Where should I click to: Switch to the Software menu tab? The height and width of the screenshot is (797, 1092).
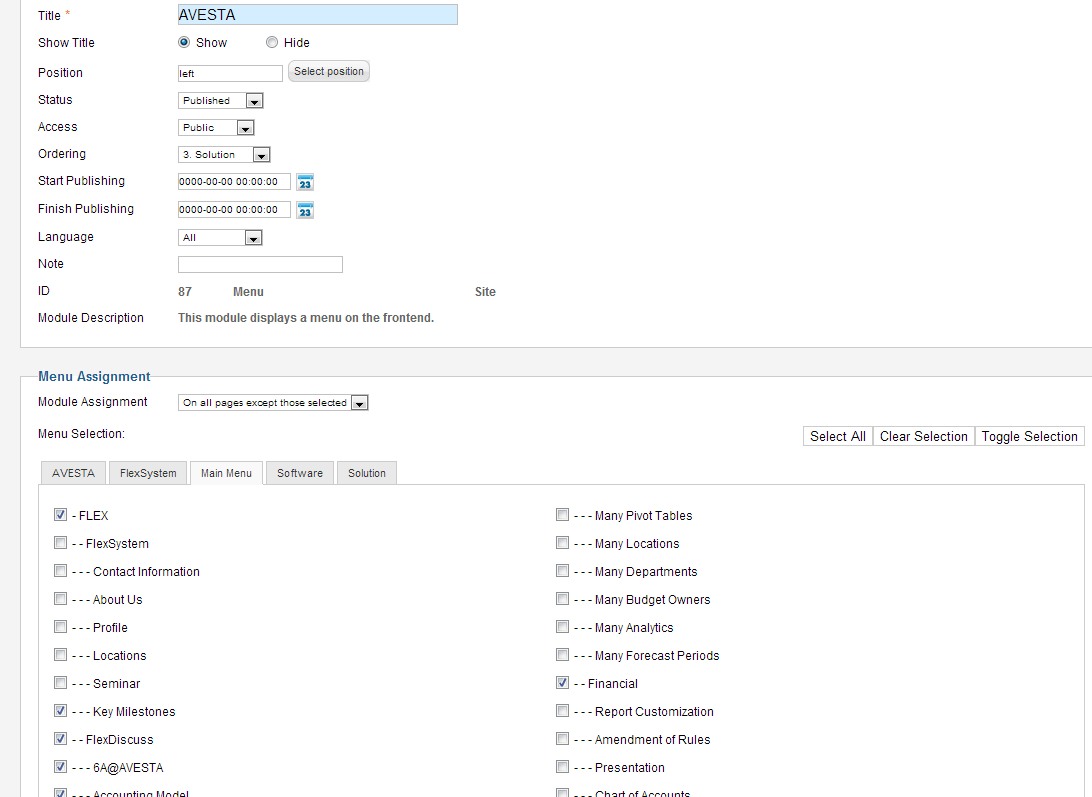(300, 473)
